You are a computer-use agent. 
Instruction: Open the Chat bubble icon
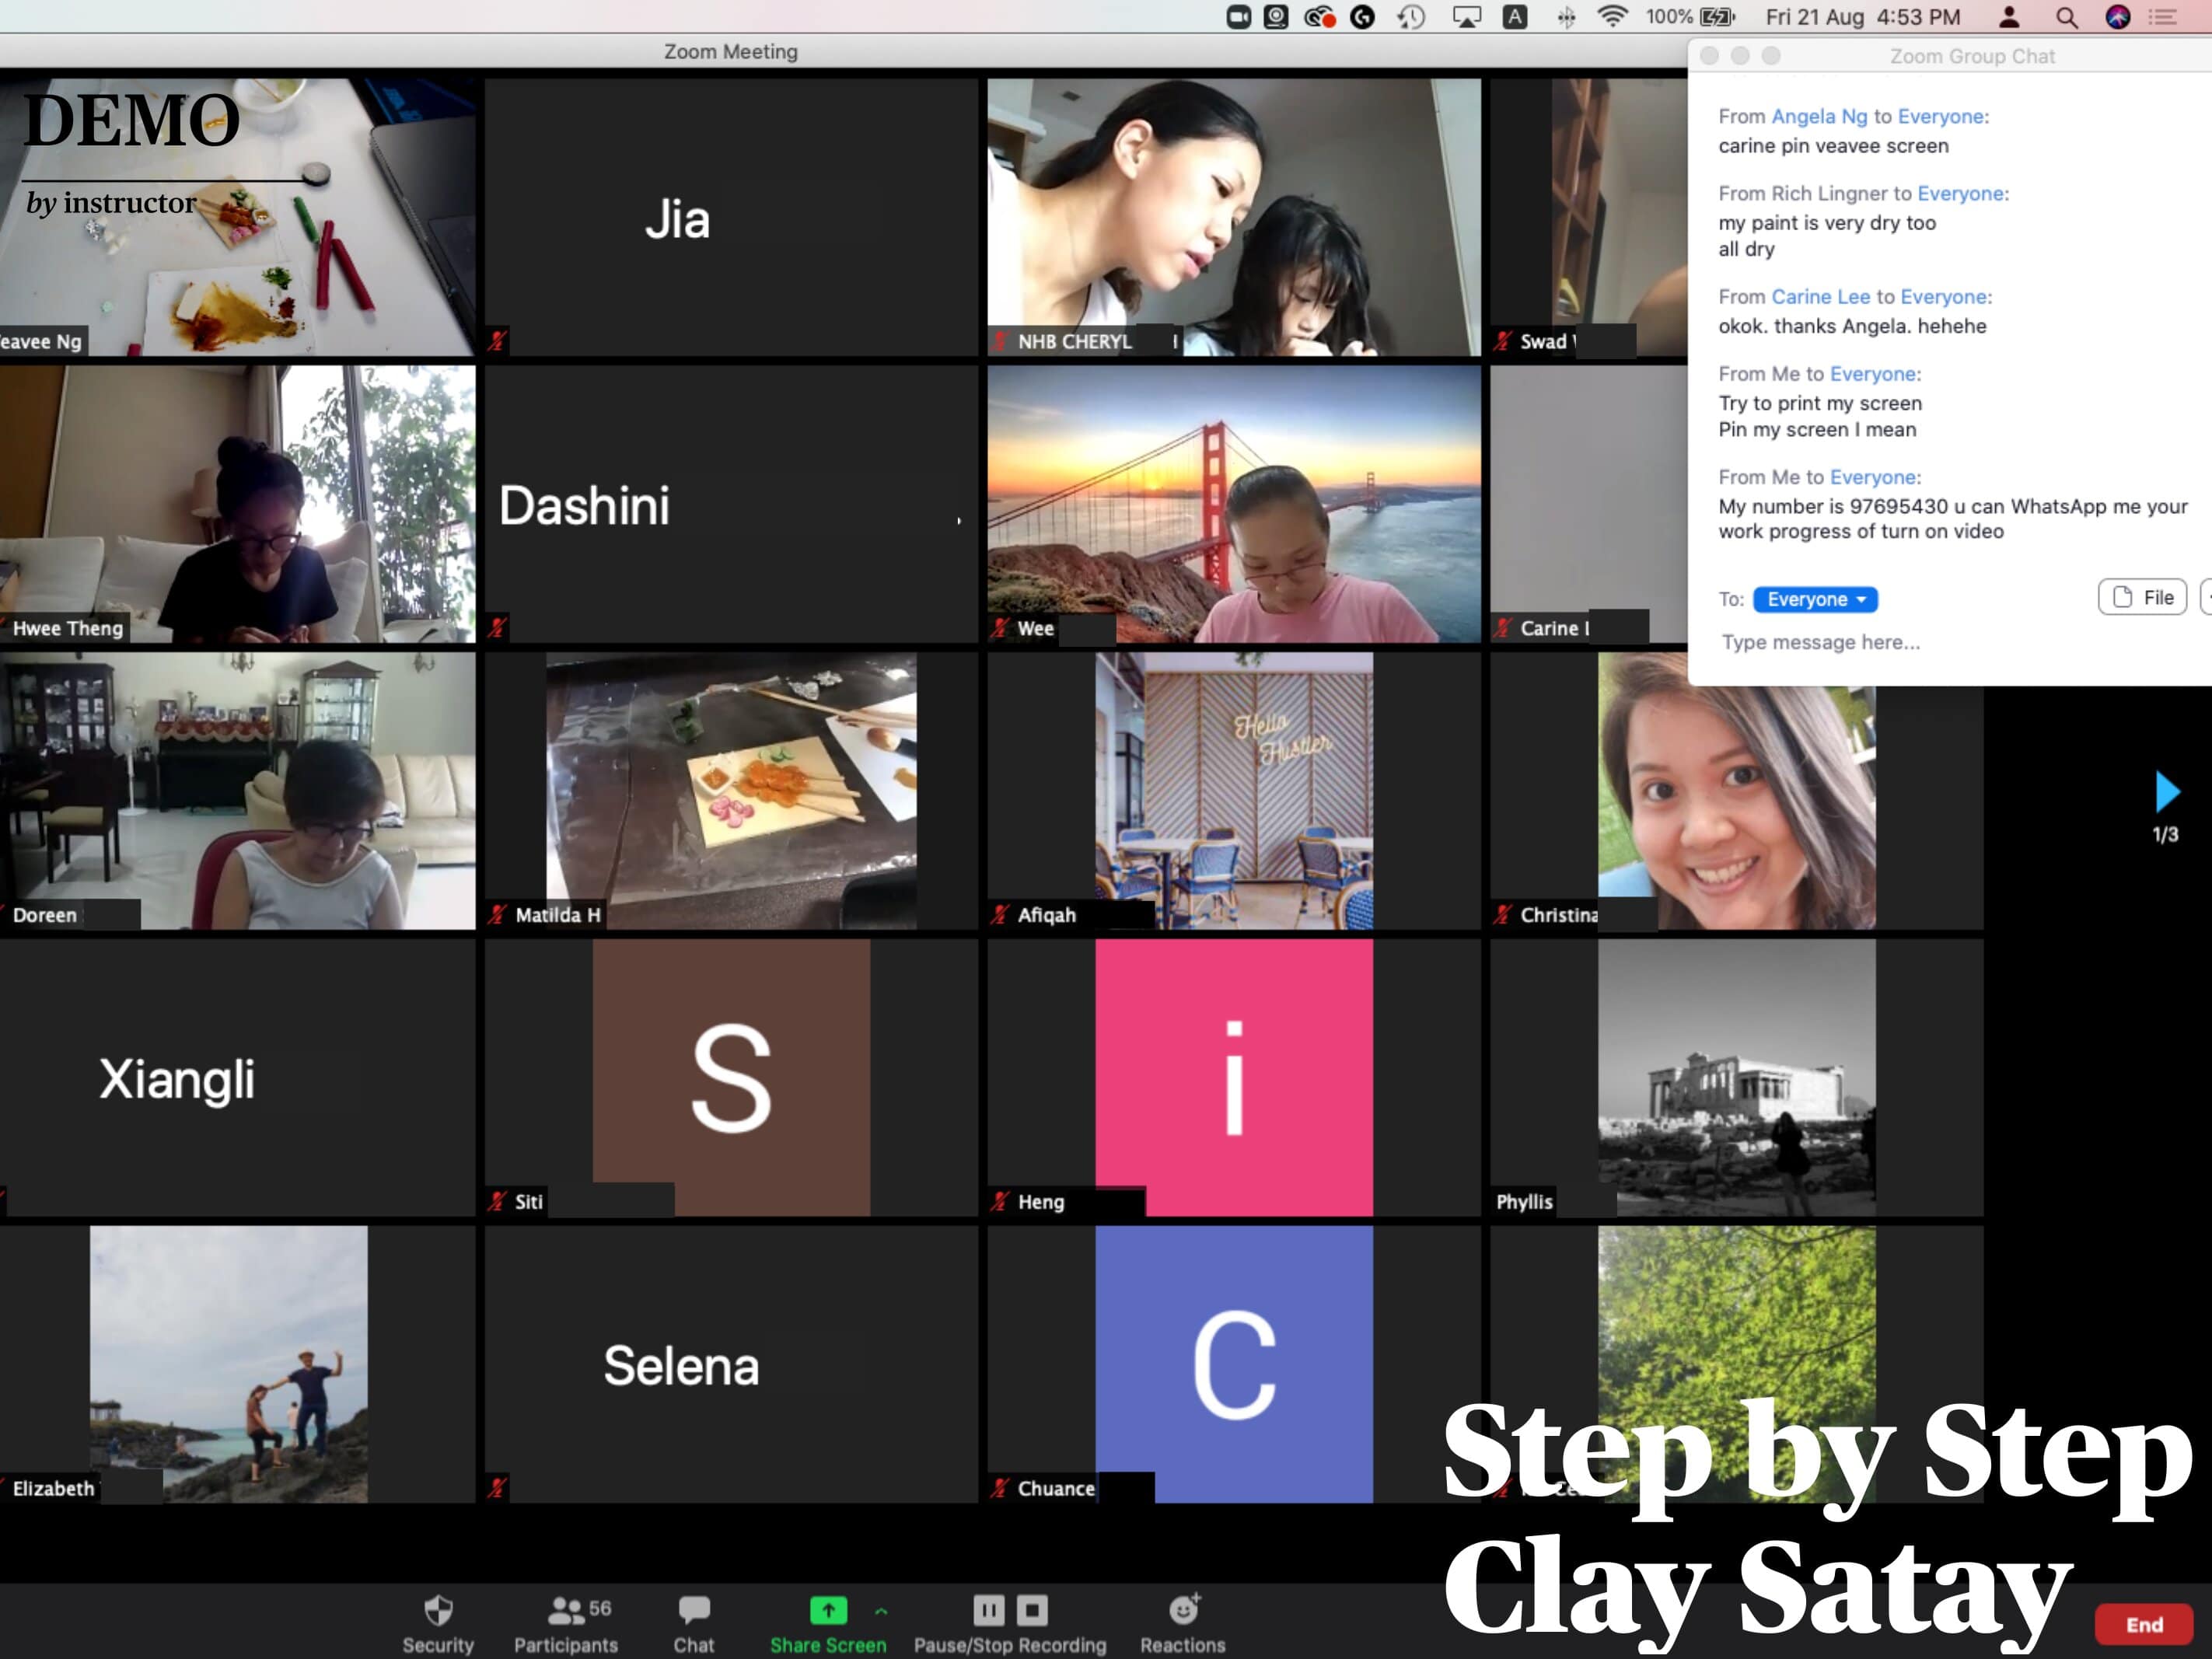point(693,1611)
